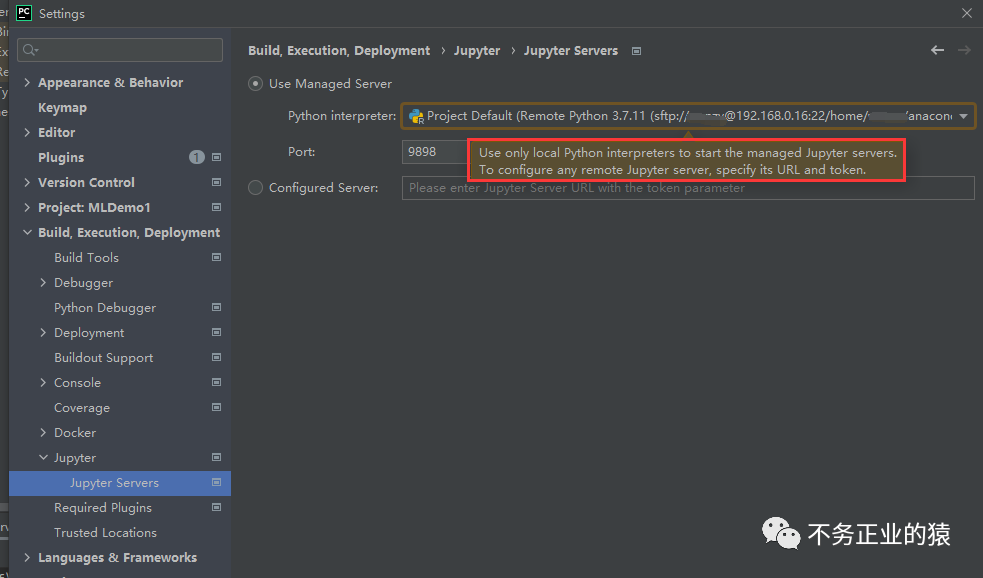Screen dimensions: 983x578
Task: Click project-level icon next to Coverage
Action: pos(216,407)
